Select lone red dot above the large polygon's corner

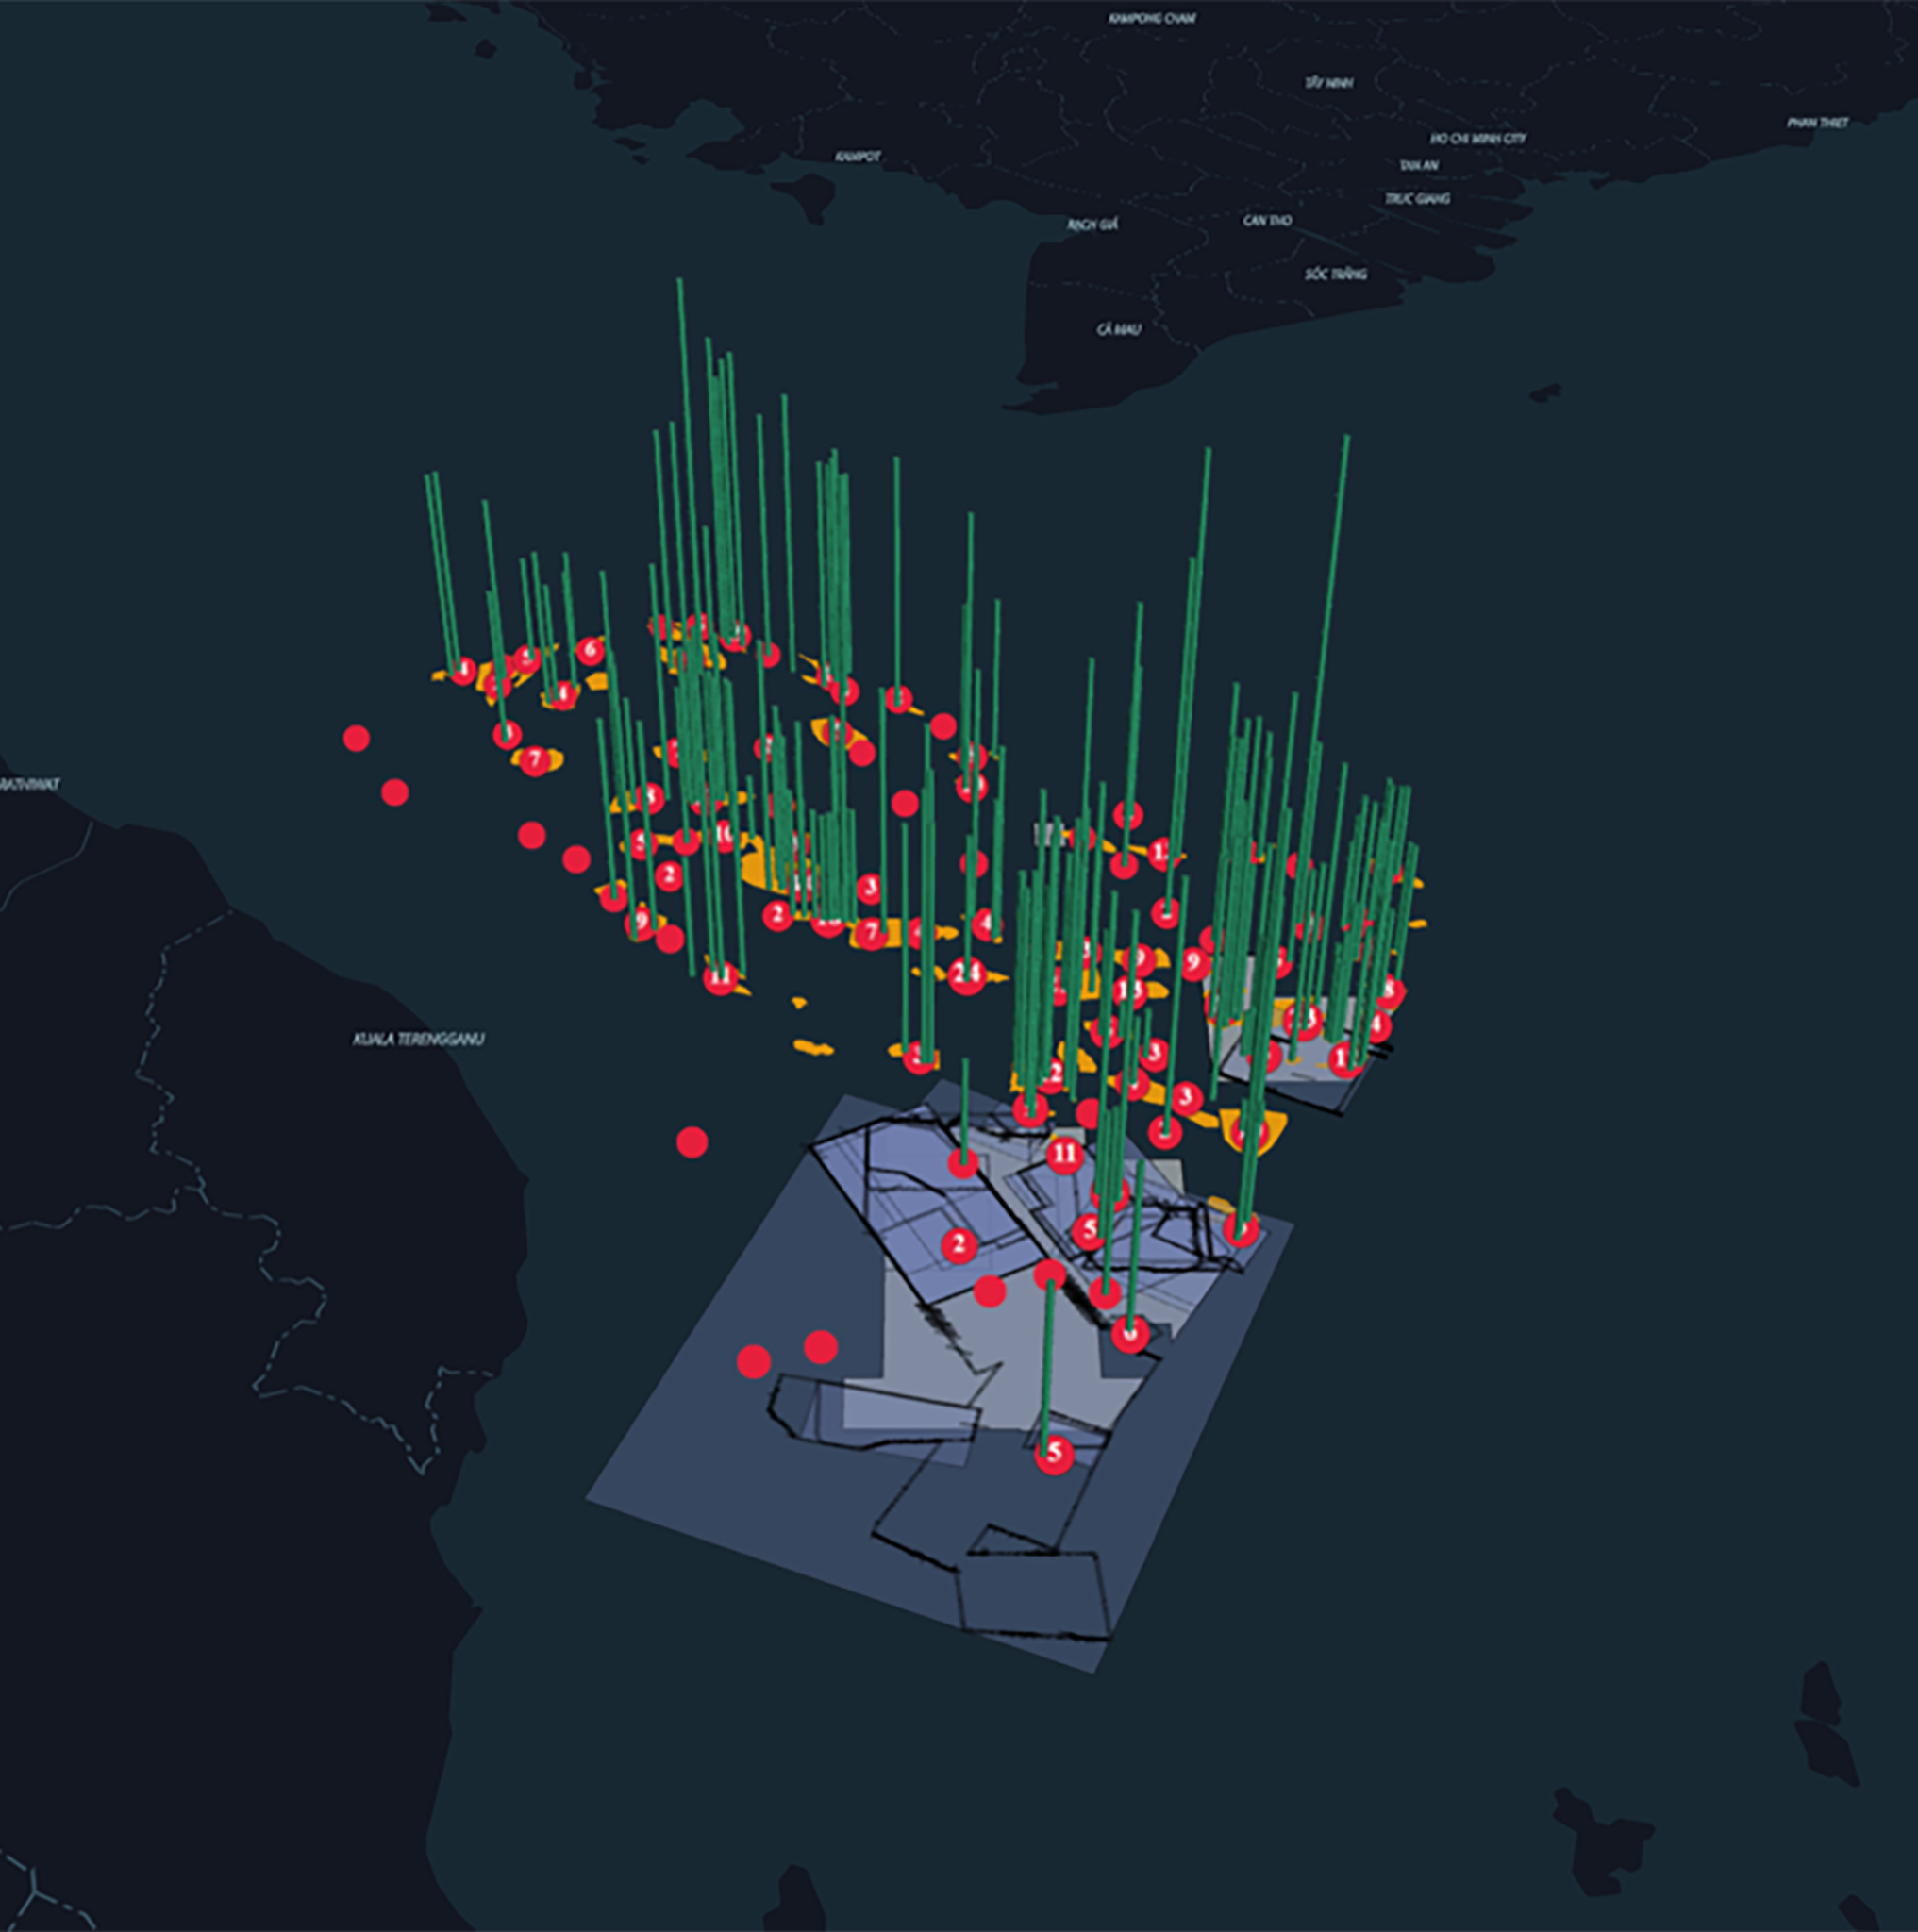click(692, 1141)
